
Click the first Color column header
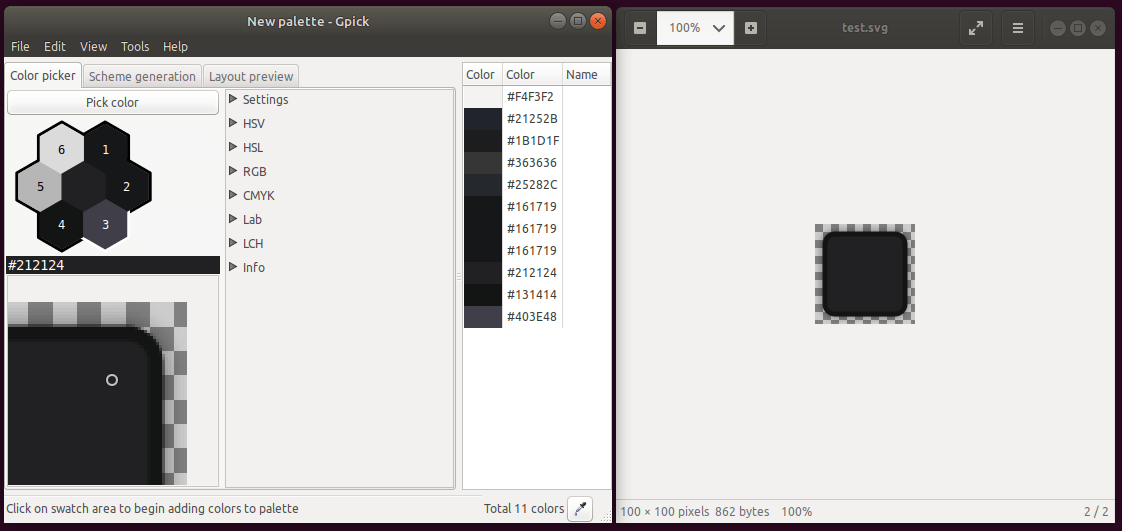pyautogui.click(x=482, y=74)
